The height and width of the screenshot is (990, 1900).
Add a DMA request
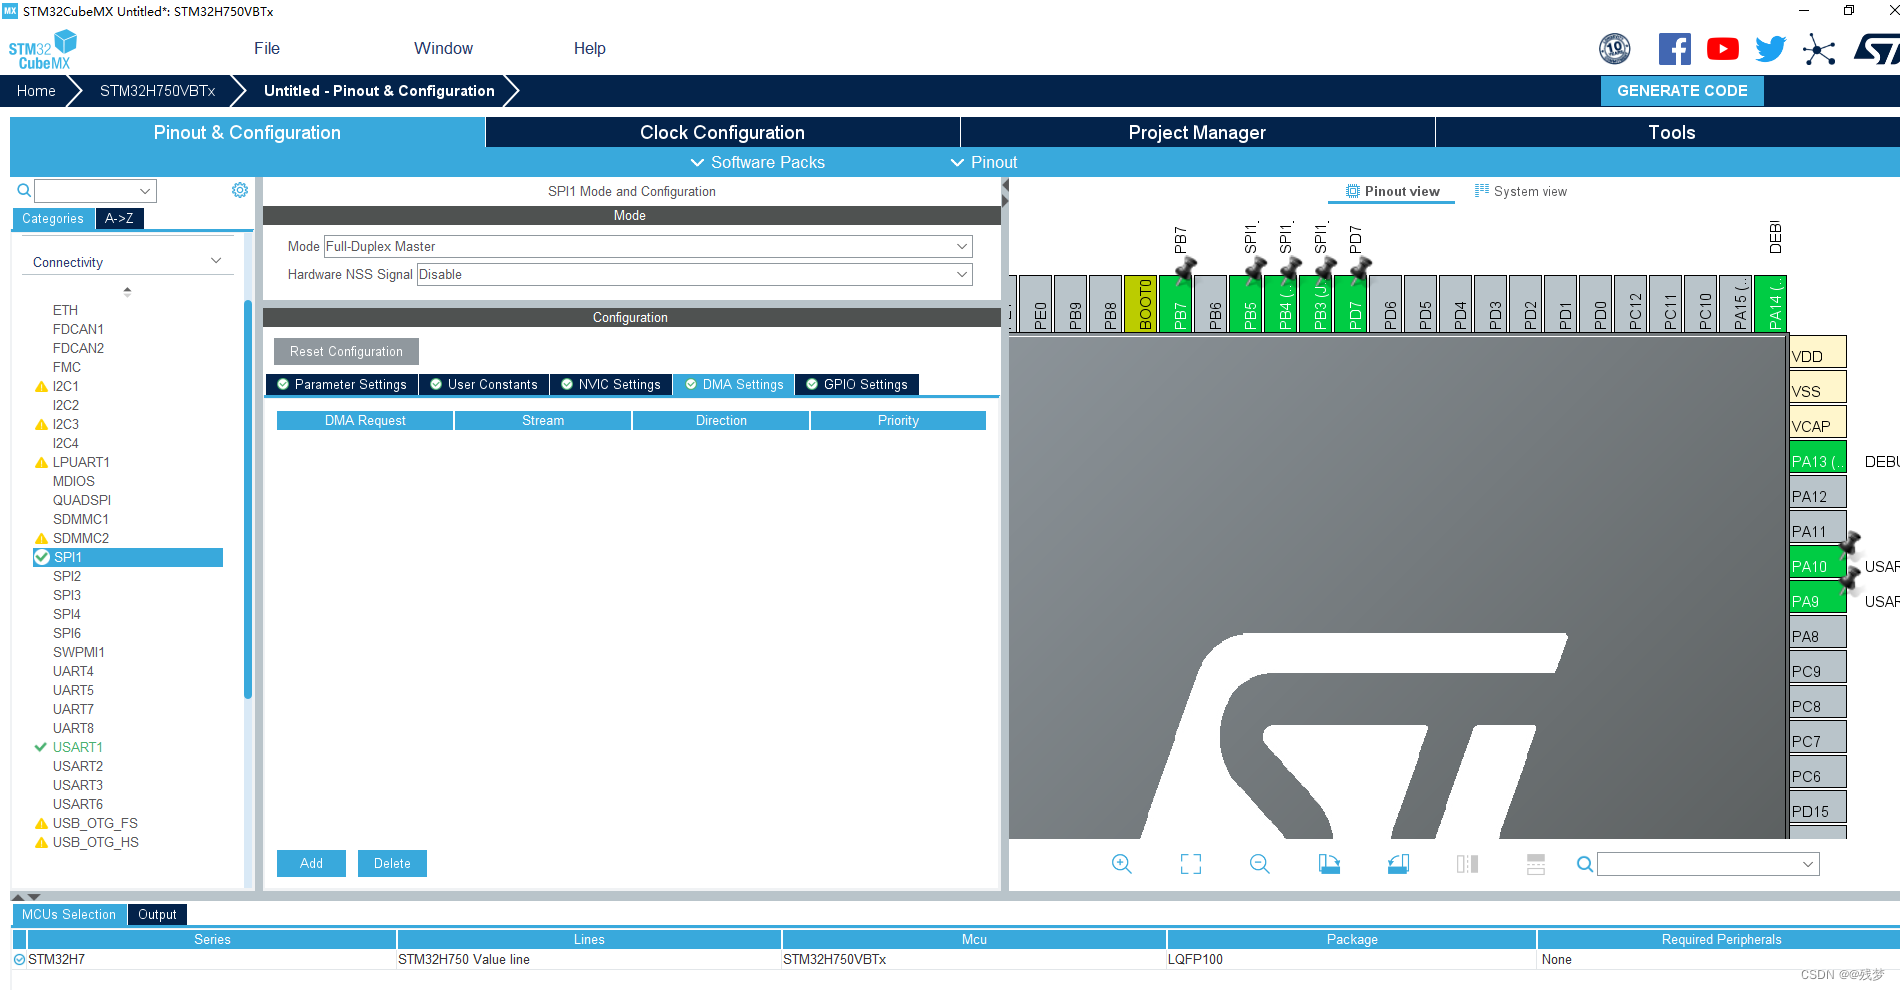(x=311, y=863)
